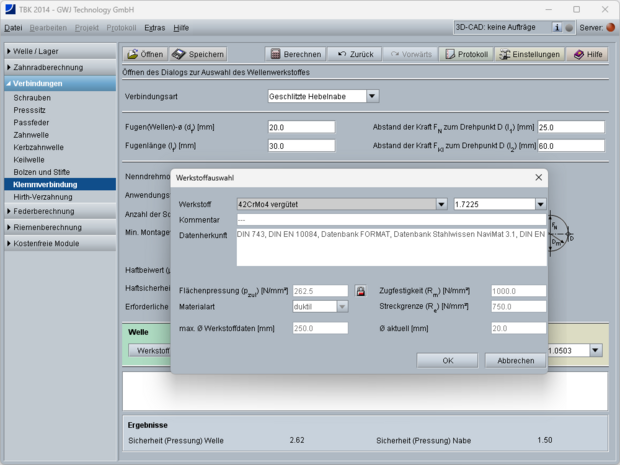
Task: Open the Einstellungen settings
Action: coord(530,54)
